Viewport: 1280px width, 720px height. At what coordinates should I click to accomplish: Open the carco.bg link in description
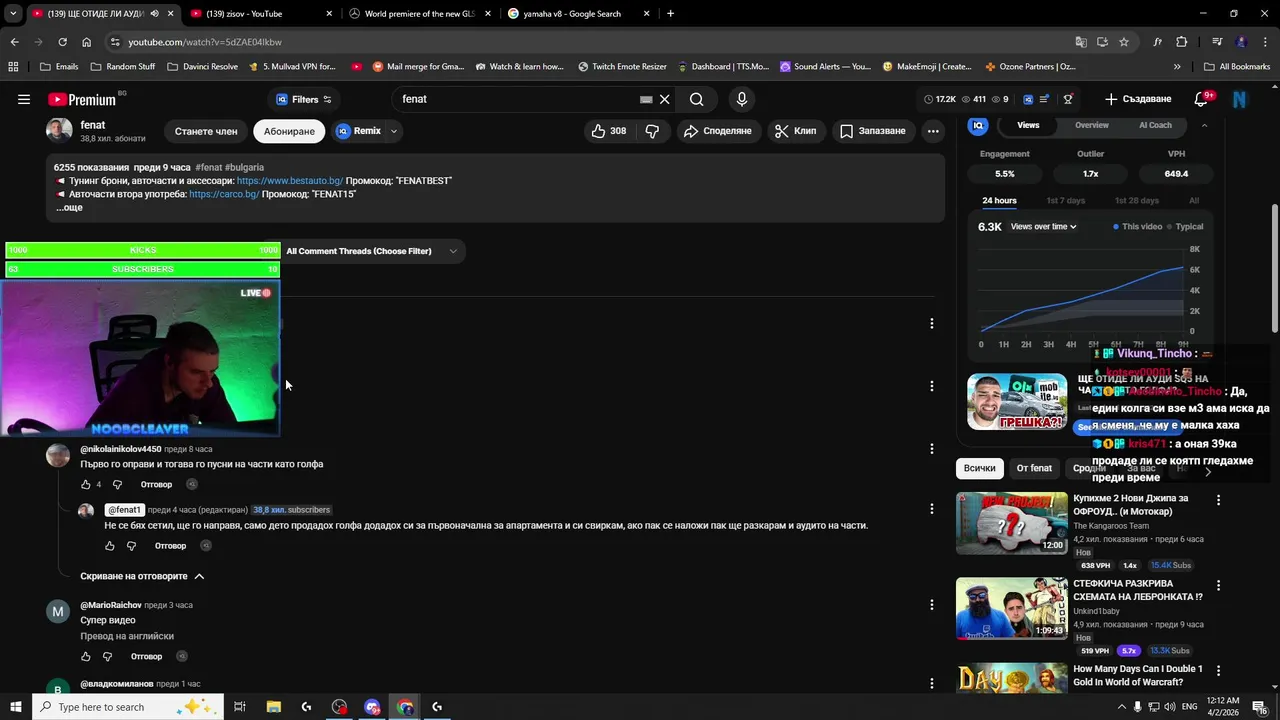[224, 194]
